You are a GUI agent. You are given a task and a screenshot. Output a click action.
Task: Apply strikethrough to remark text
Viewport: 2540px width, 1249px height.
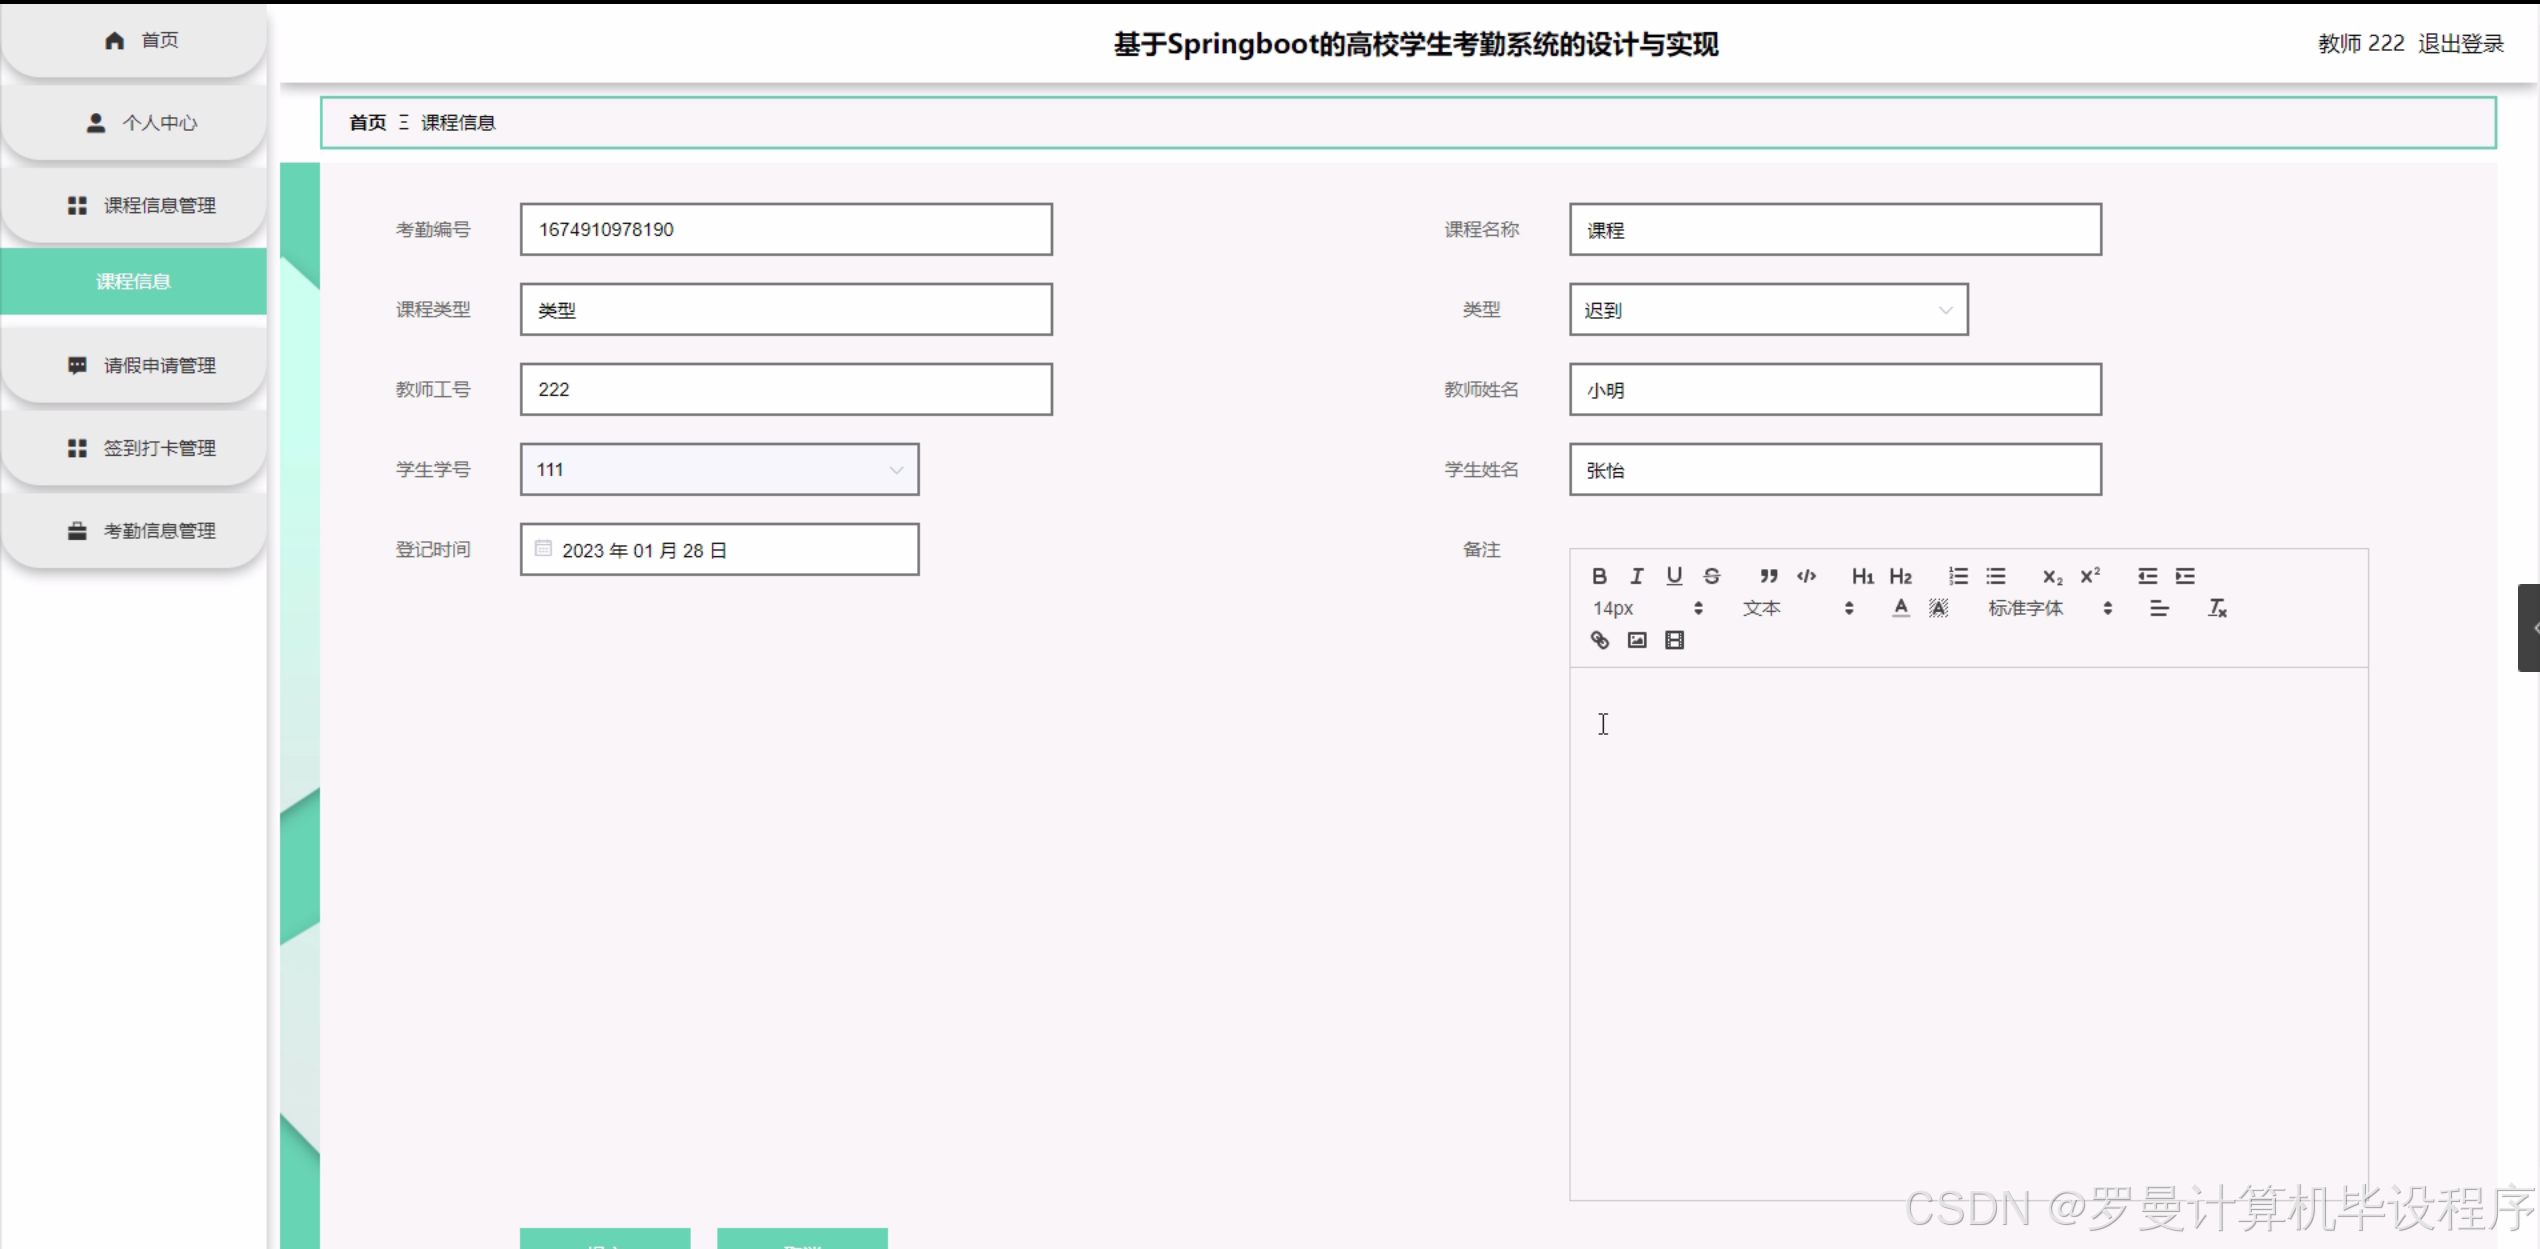[x=1712, y=576]
